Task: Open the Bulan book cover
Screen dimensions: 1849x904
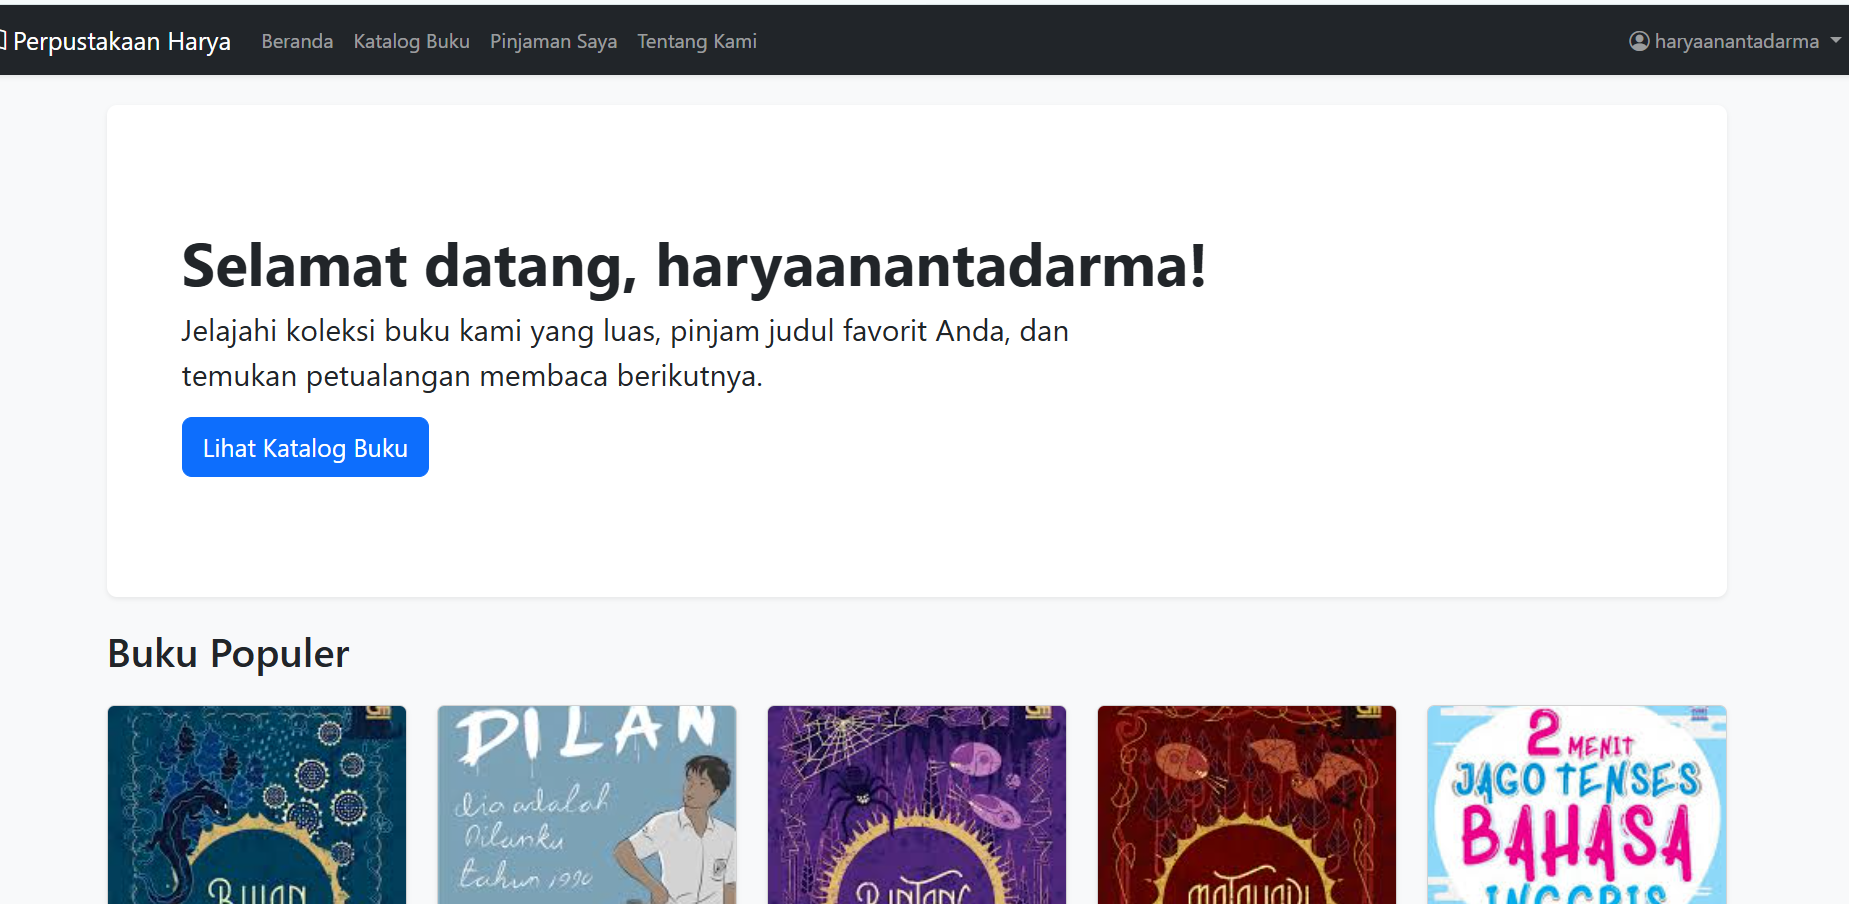Action: pos(257,805)
